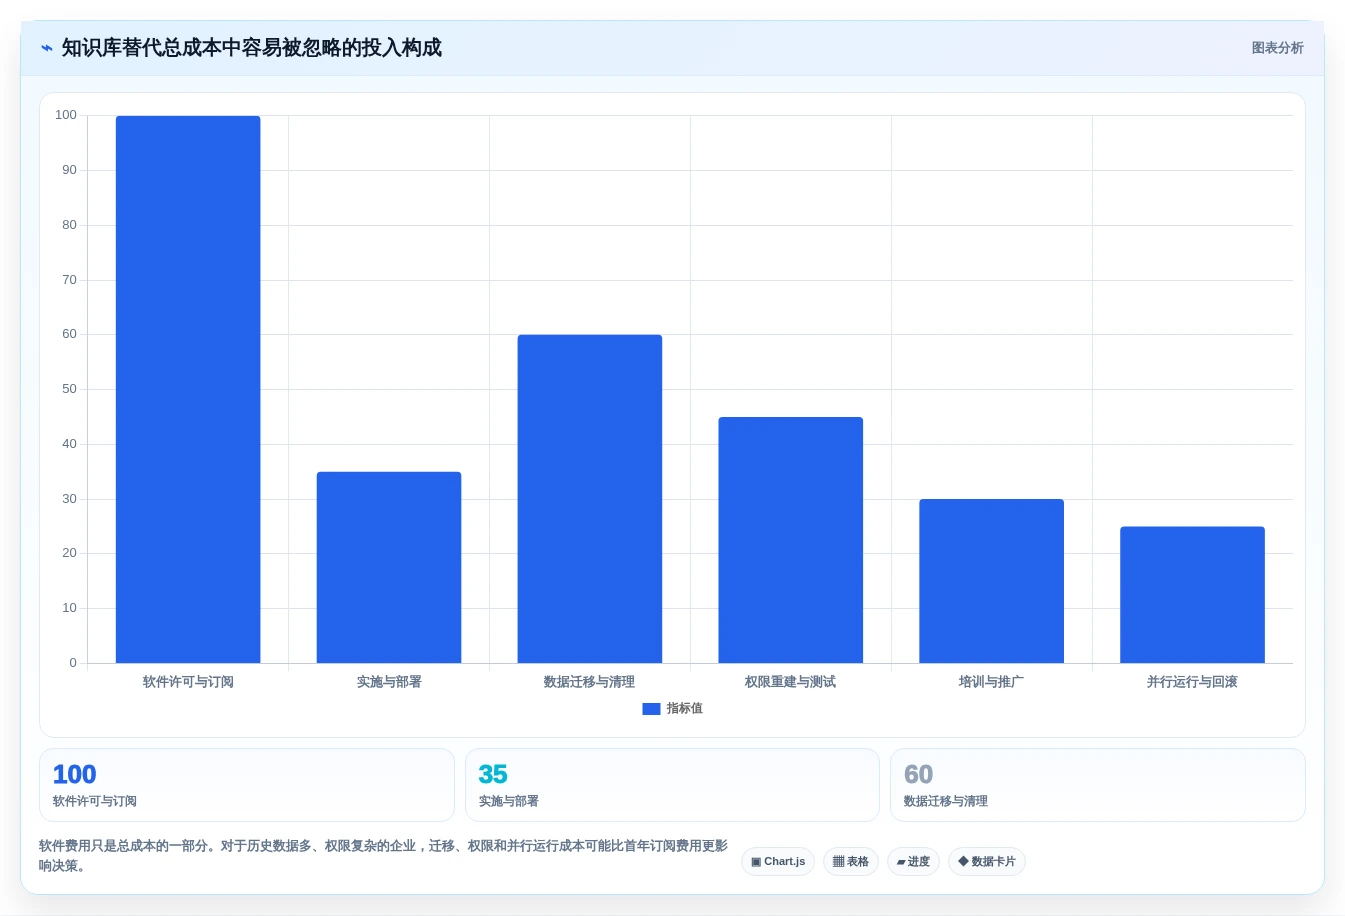Screen dimensions: 1345x916
Task: Click the description paragraph starting 软件费用只是
Action: (383, 856)
